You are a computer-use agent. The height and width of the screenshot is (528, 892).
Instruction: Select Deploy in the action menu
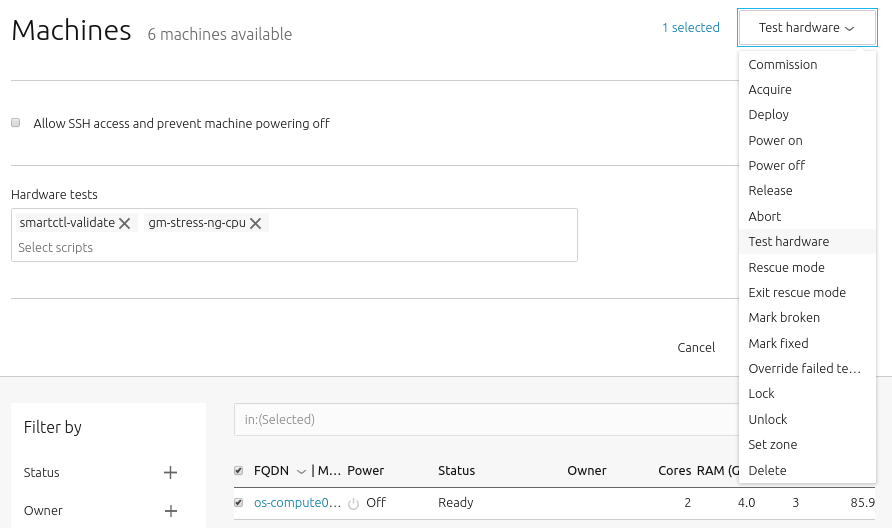(768, 115)
